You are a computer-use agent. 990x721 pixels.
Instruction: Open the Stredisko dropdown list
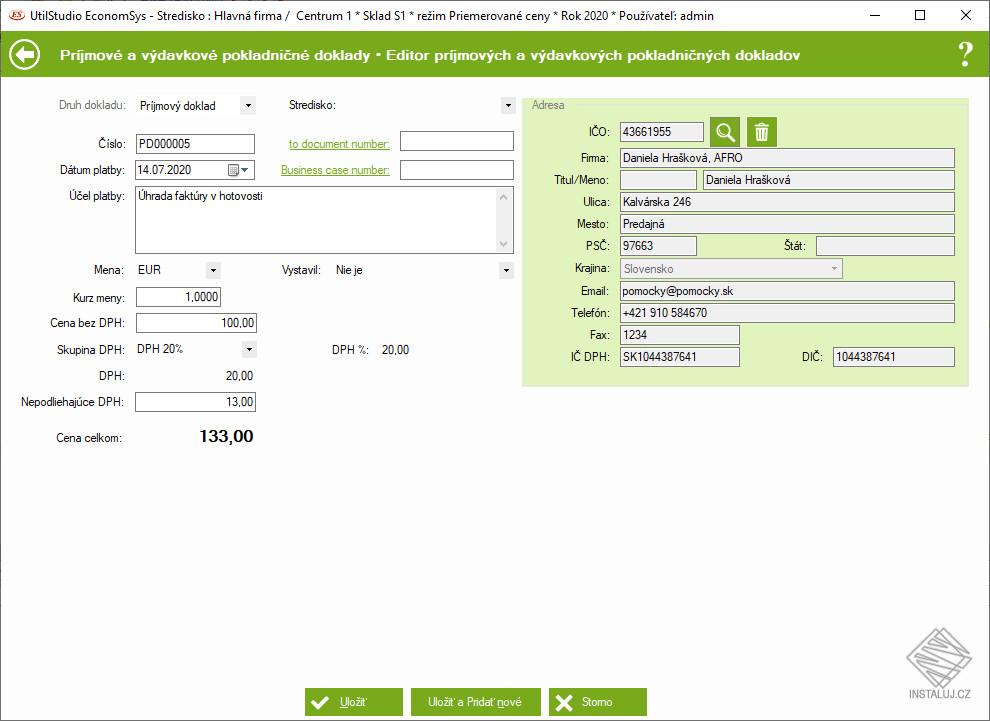tap(508, 105)
